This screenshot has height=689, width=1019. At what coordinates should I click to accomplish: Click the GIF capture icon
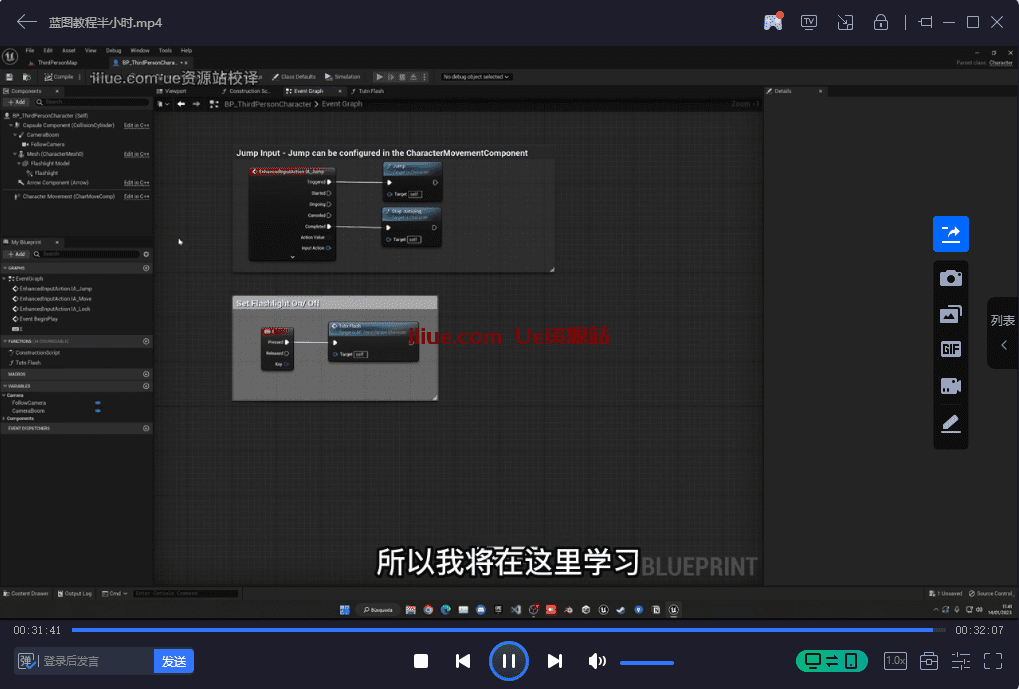950,349
